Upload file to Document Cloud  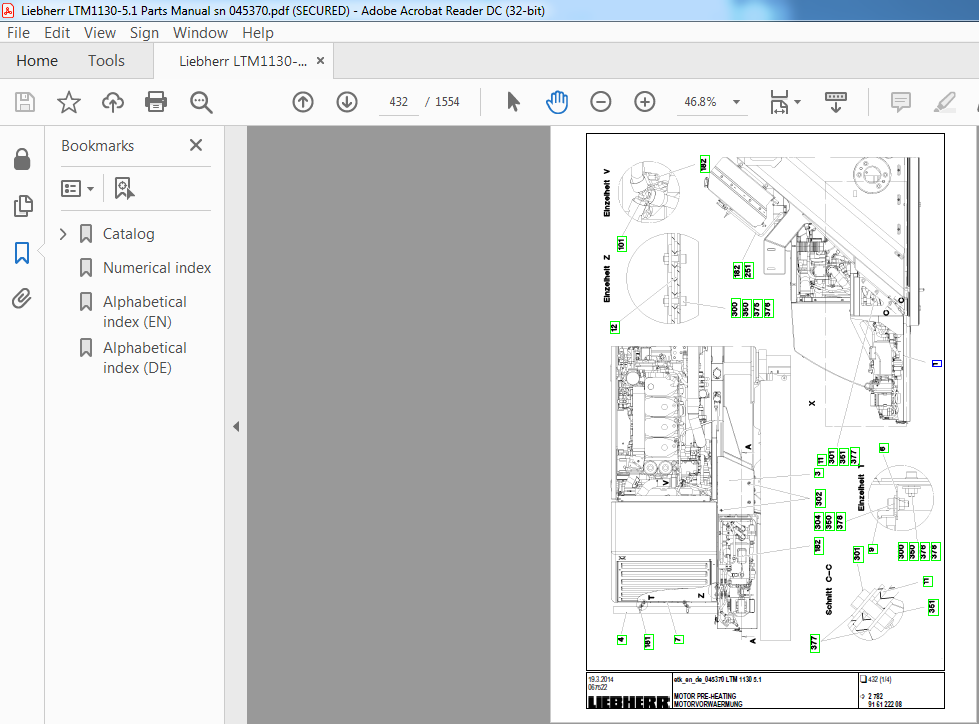[x=113, y=102]
